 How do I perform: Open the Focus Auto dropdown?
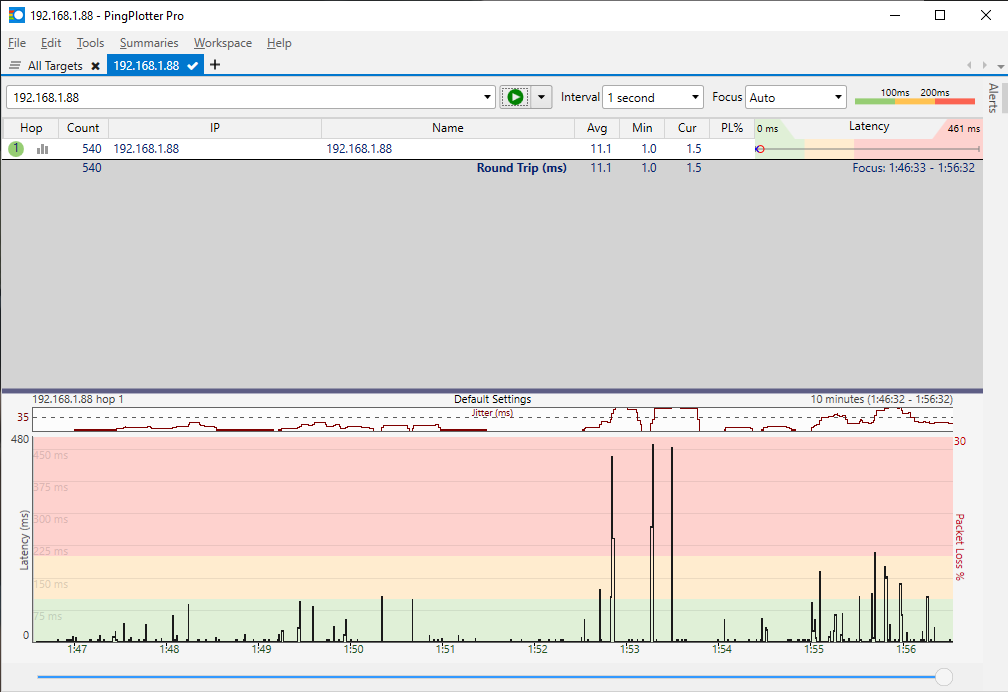pos(796,97)
